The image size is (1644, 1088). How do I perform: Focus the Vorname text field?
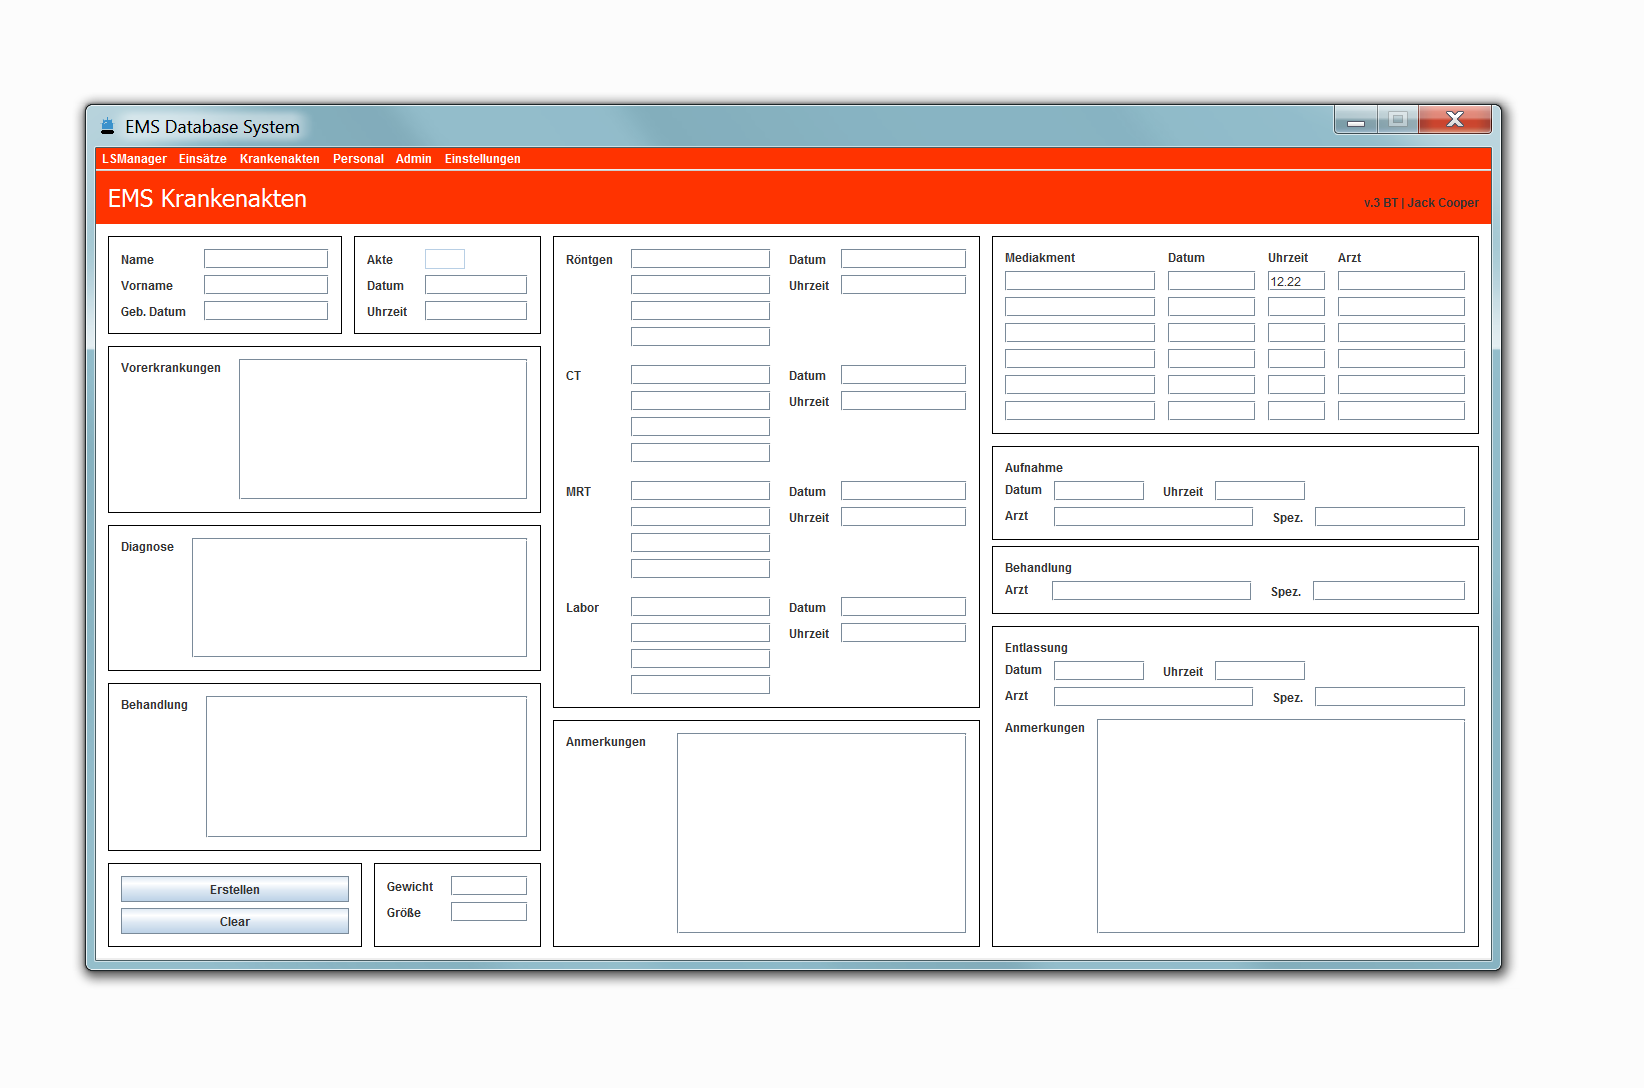tap(265, 285)
